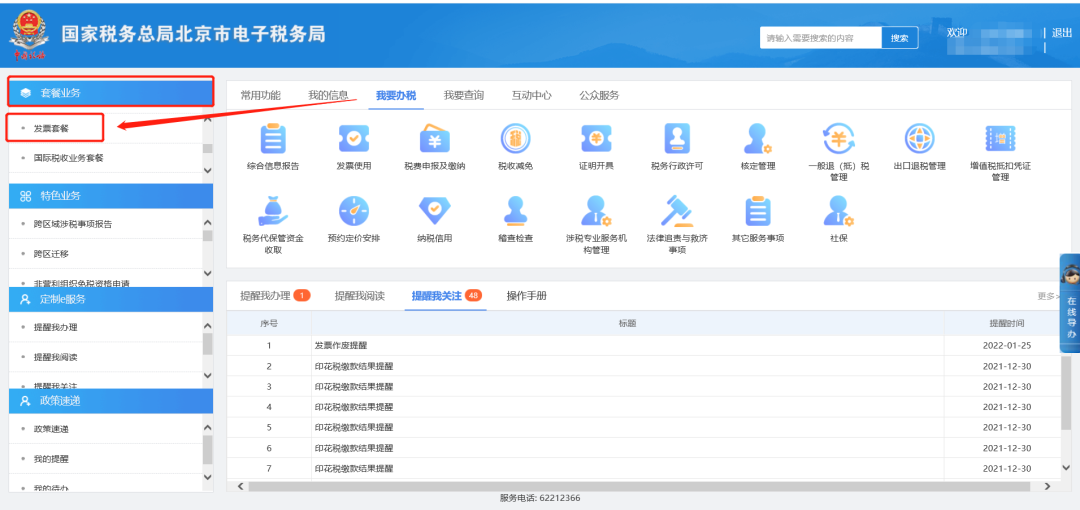This screenshot has width=1080, height=510.
Task: Open 提醒我阅读 tab
Action: [360, 296]
